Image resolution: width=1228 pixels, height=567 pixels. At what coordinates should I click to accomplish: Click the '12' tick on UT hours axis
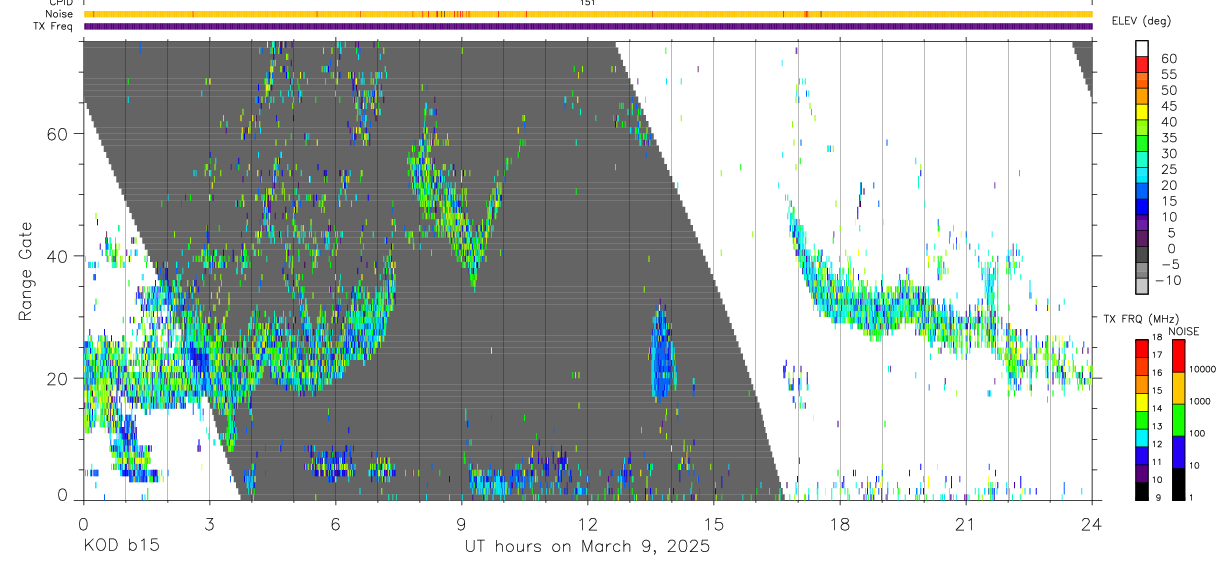[x=588, y=523]
